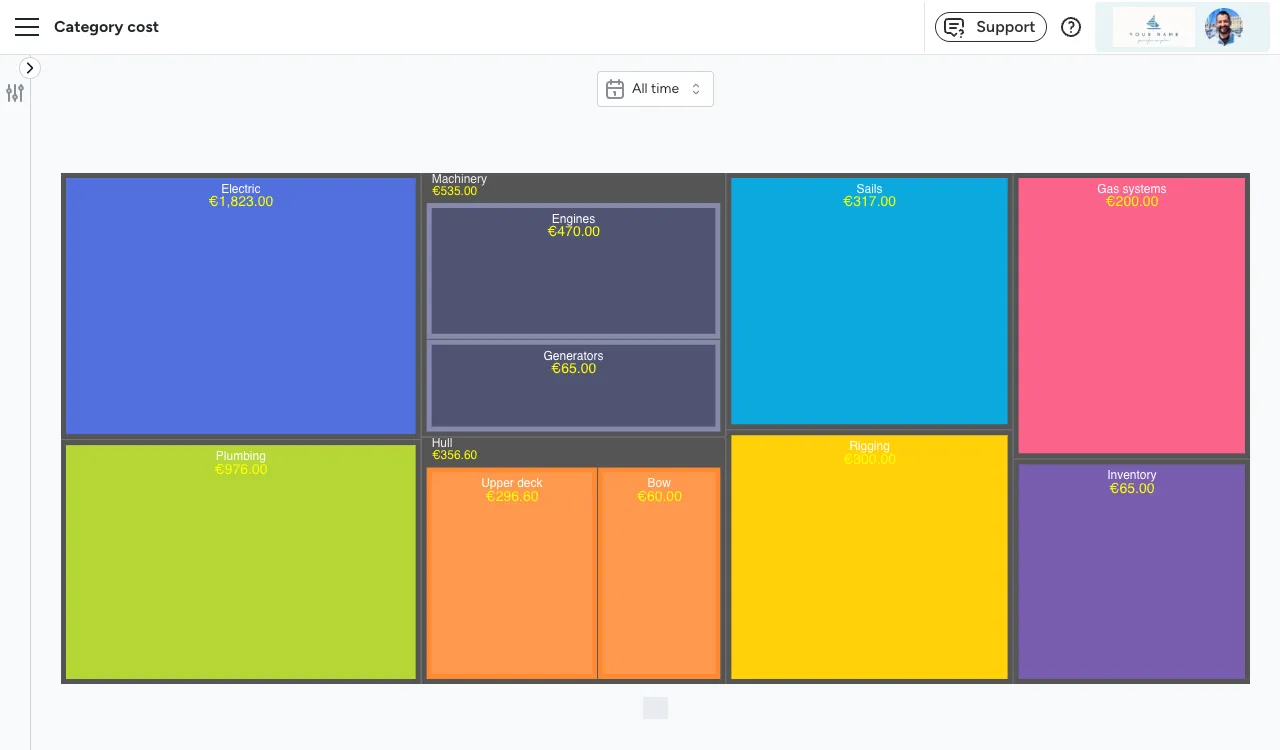The width and height of the screenshot is (1280, 750).
Task: Click the 'YOUR NAME' sailboat logo
Action: point(1152,27)
